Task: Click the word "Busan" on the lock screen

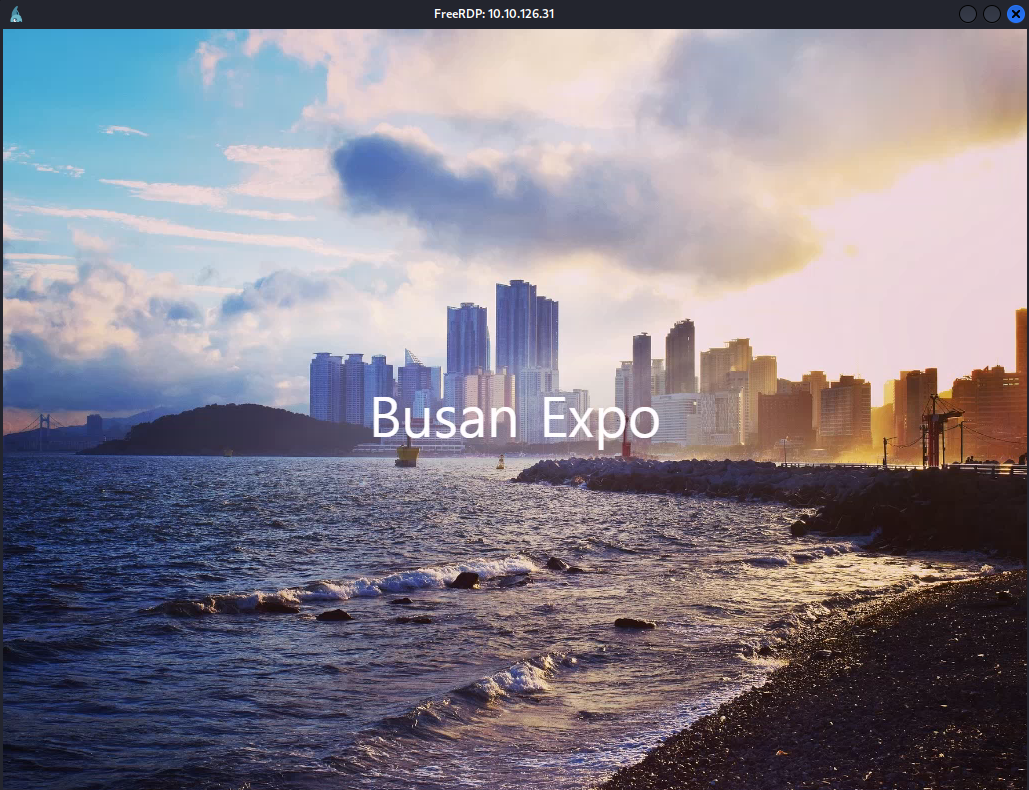Action: click(444, 418)
